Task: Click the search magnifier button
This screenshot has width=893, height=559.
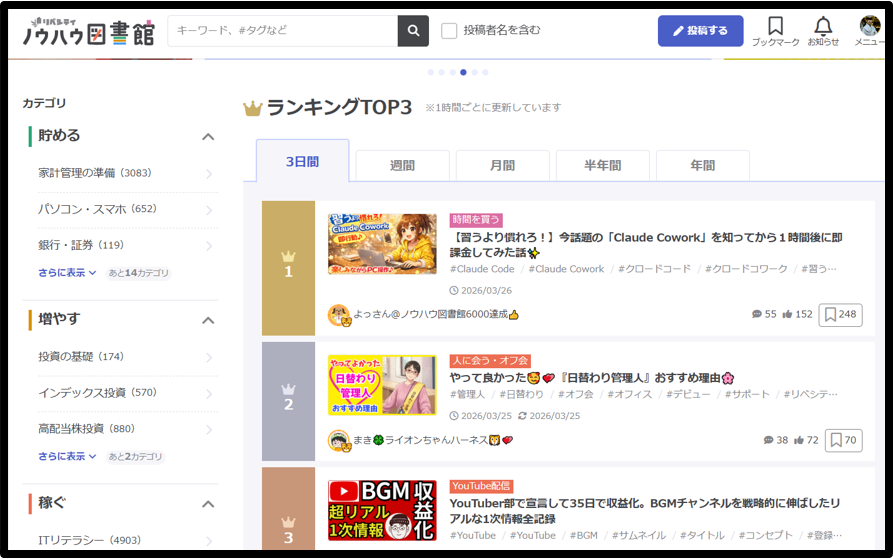Action: (x=412, y=31)
